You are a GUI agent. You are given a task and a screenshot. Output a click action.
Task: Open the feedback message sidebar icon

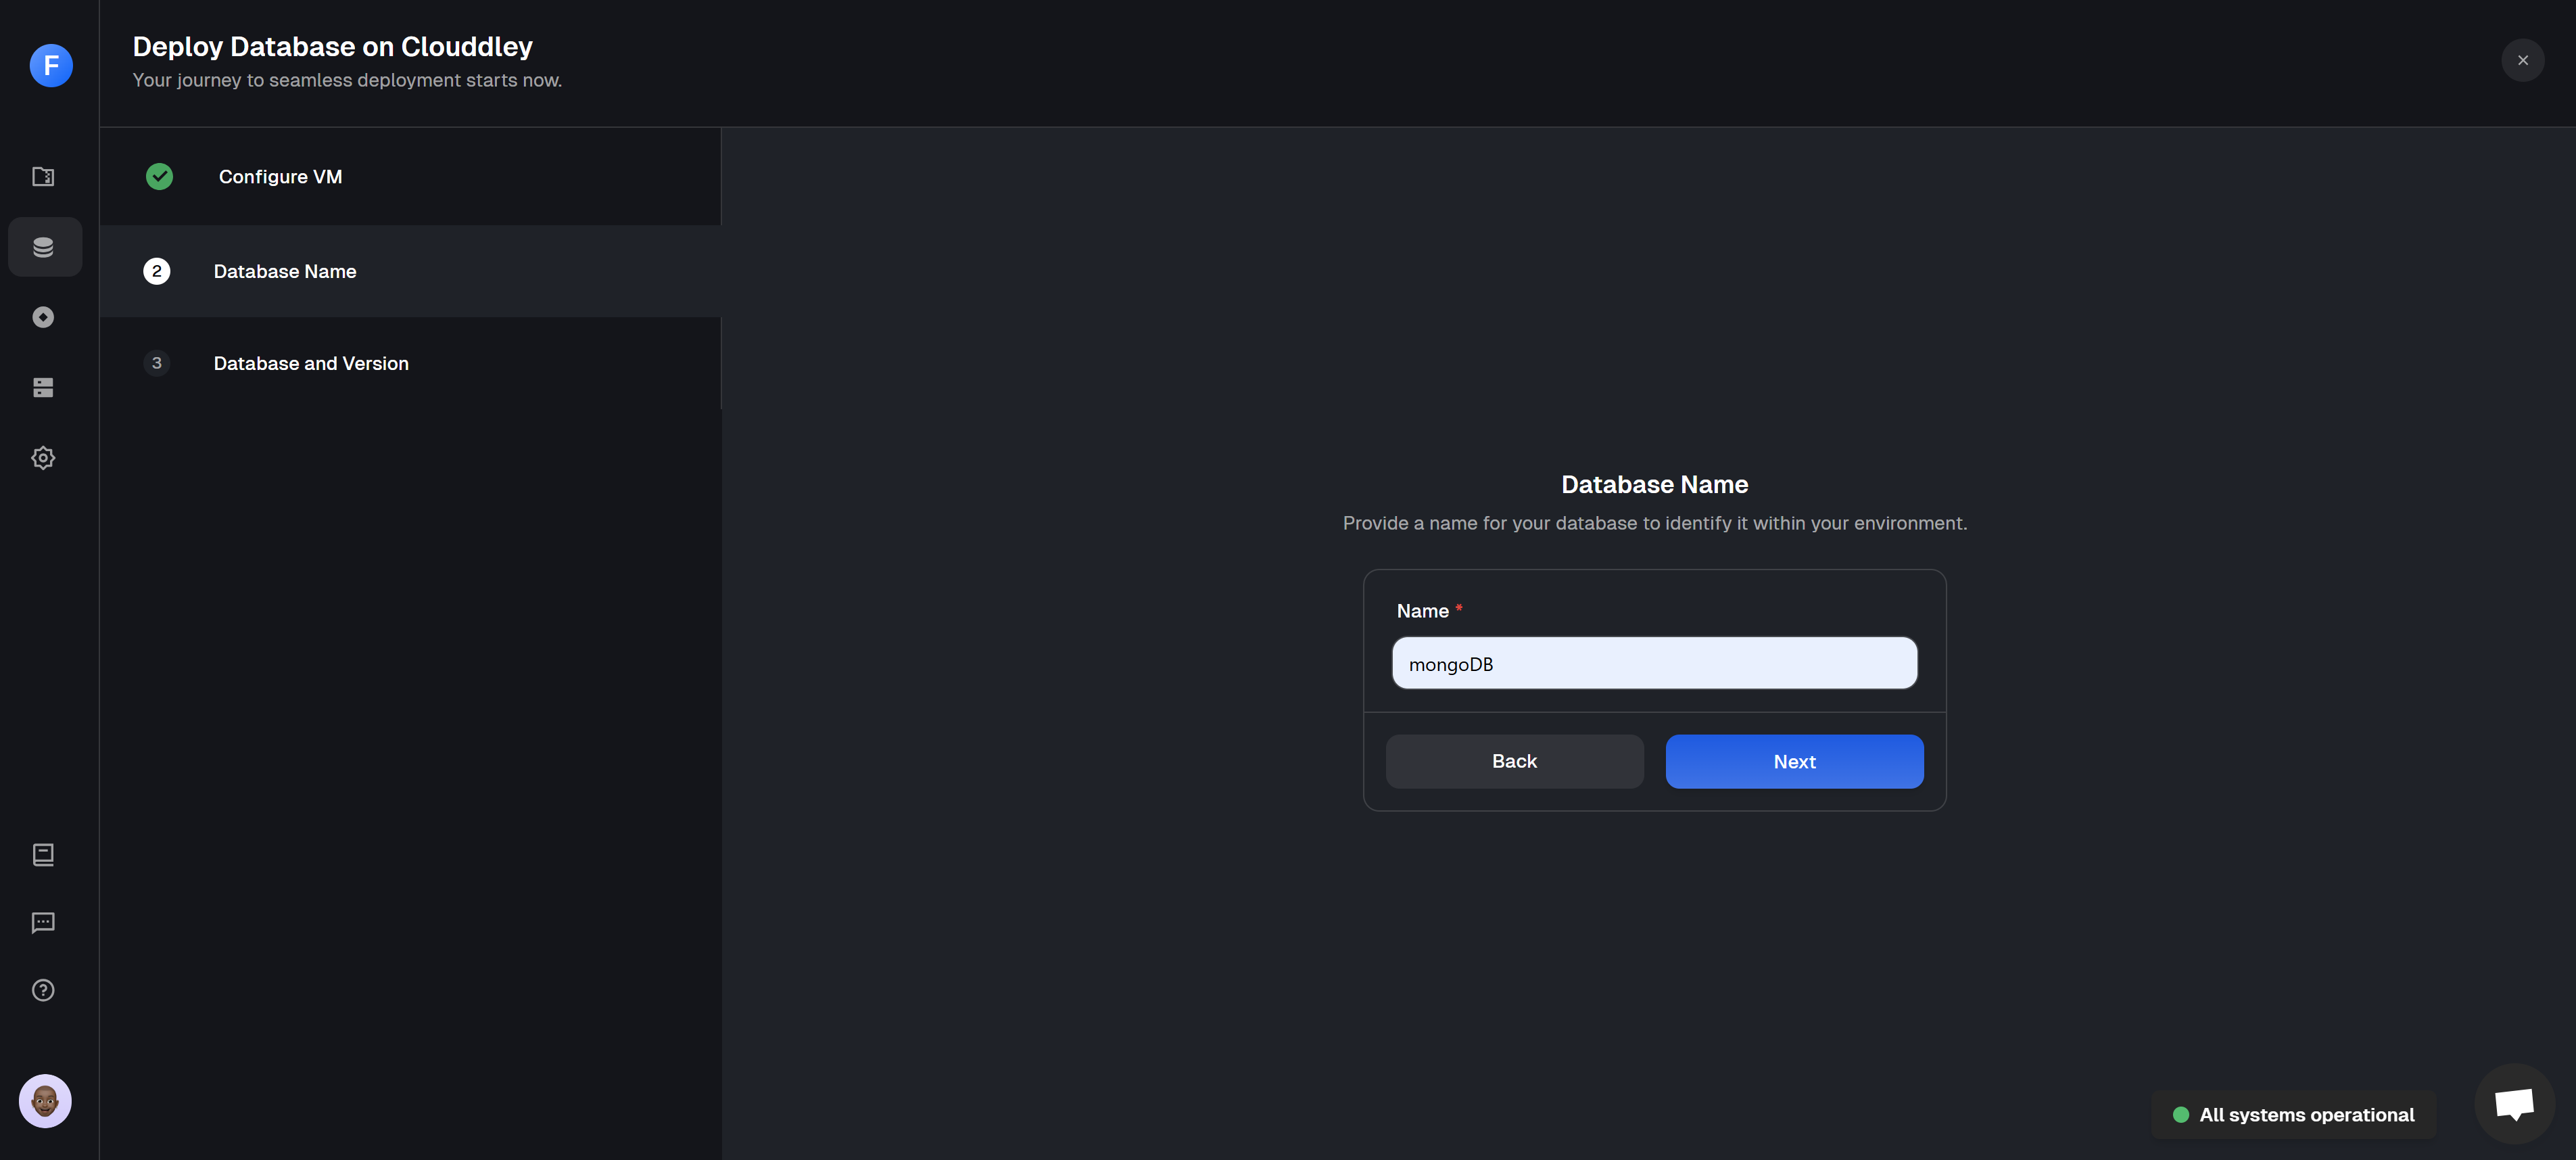point(43,922)
